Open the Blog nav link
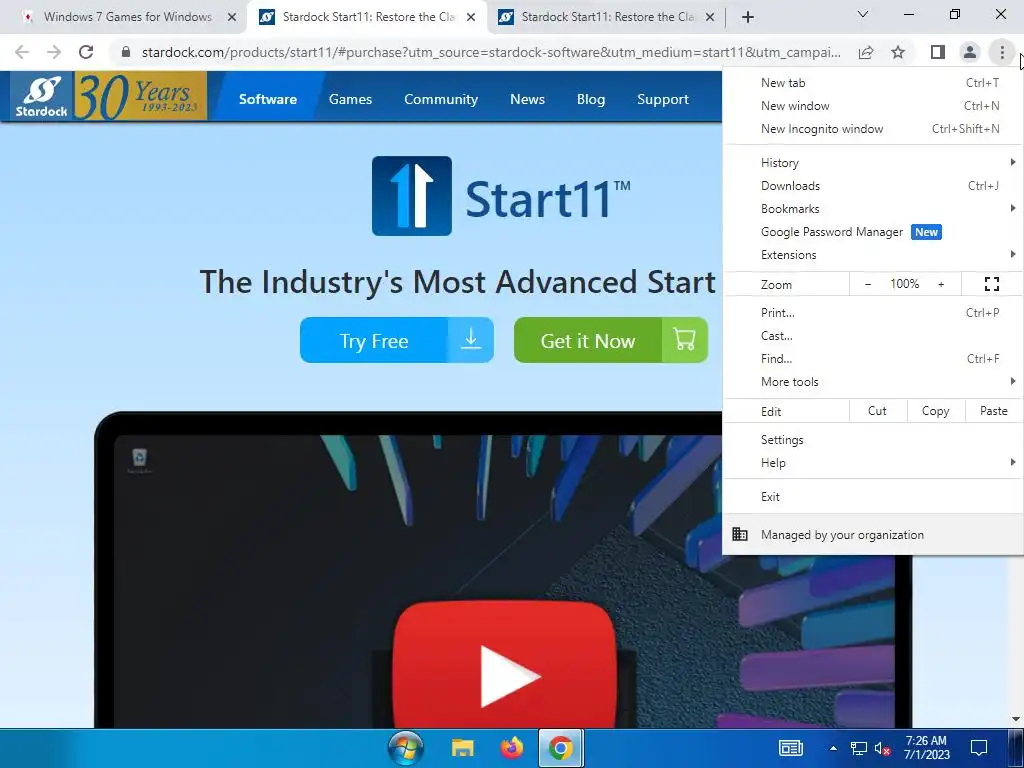The image size is (1024, 768). [x=591, y=99]
